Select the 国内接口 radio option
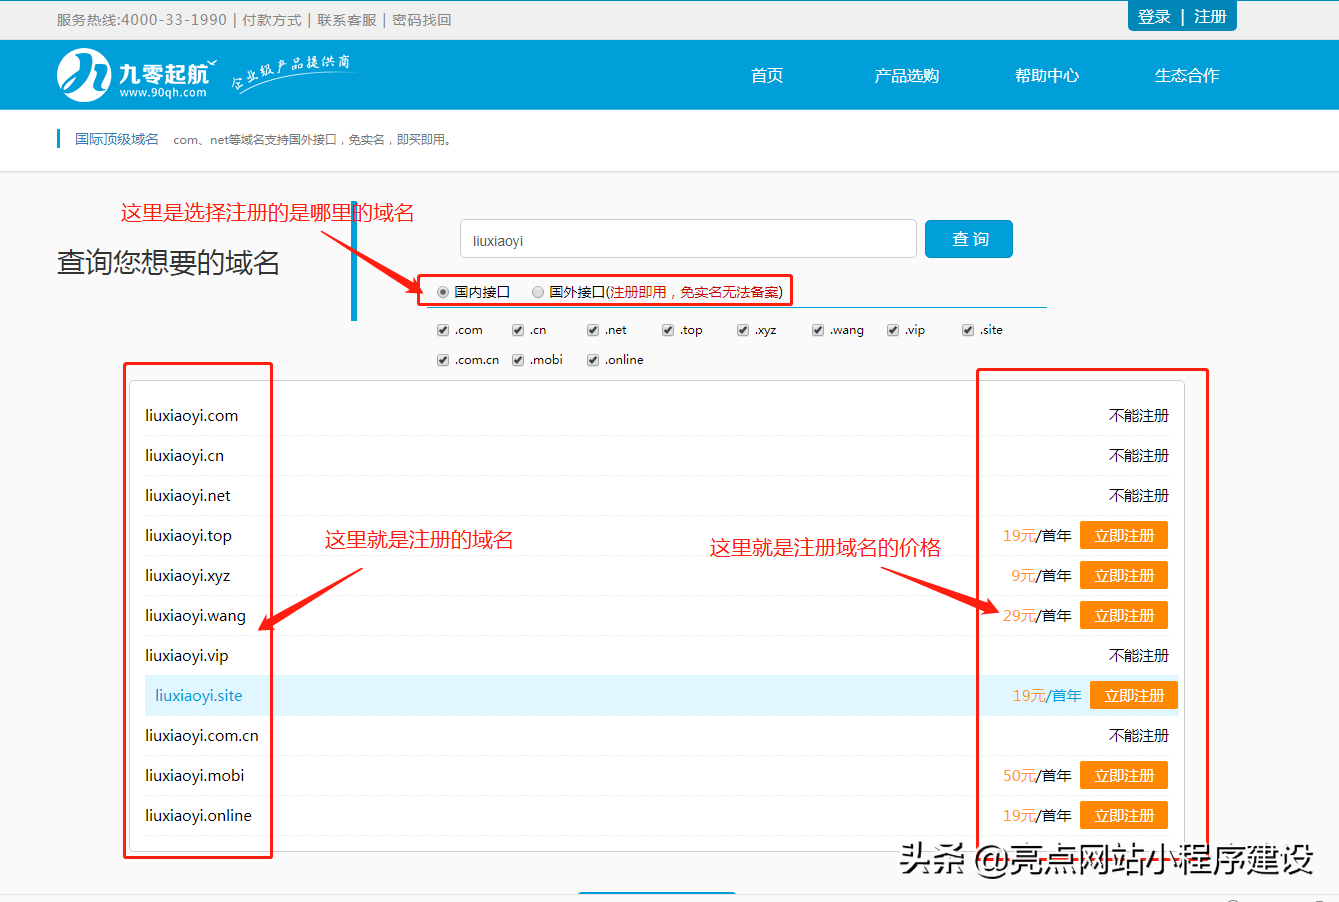This screenshot has height=902, width=1339. (x=442, y=292)
